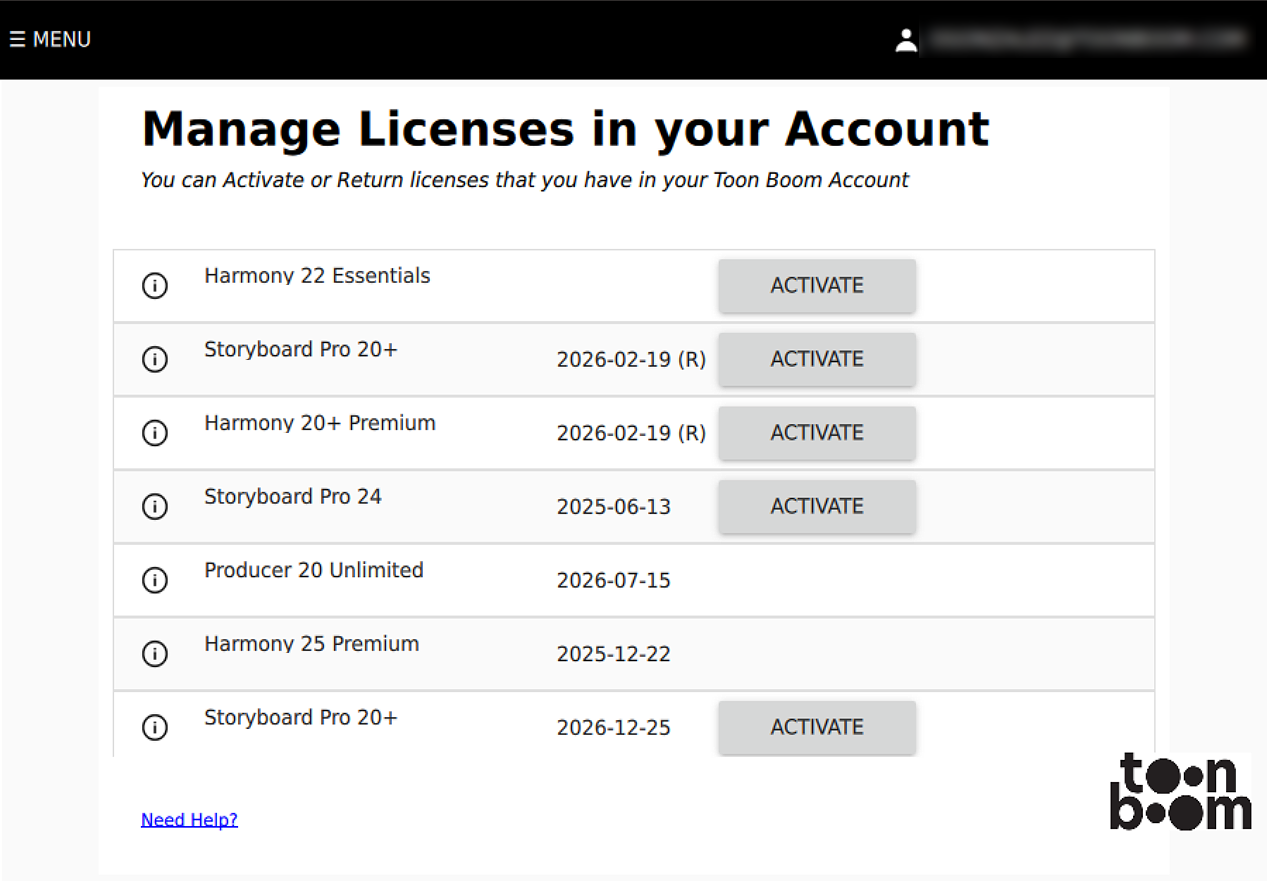Click info icon for Storyboard Pro 20+ expiring 2026-12-25
This screenshot has width=1267, height=881.
155,728
